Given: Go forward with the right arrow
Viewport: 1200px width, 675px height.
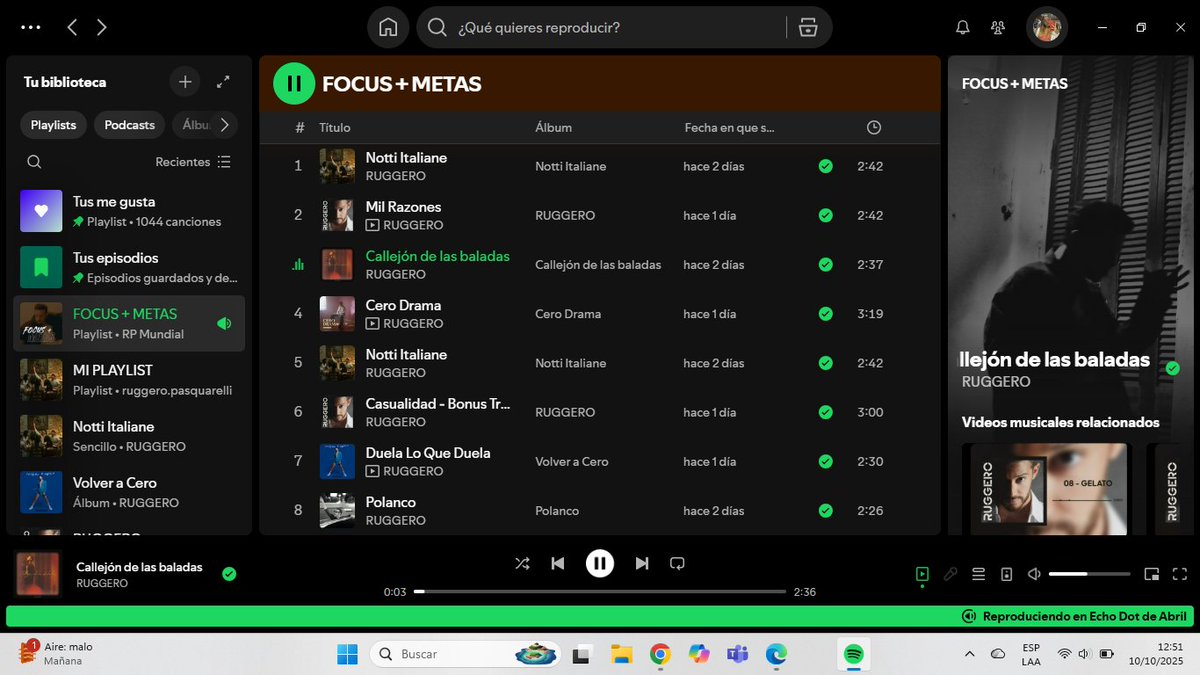Looking at the screenshot, I should (x=102, y=27).
